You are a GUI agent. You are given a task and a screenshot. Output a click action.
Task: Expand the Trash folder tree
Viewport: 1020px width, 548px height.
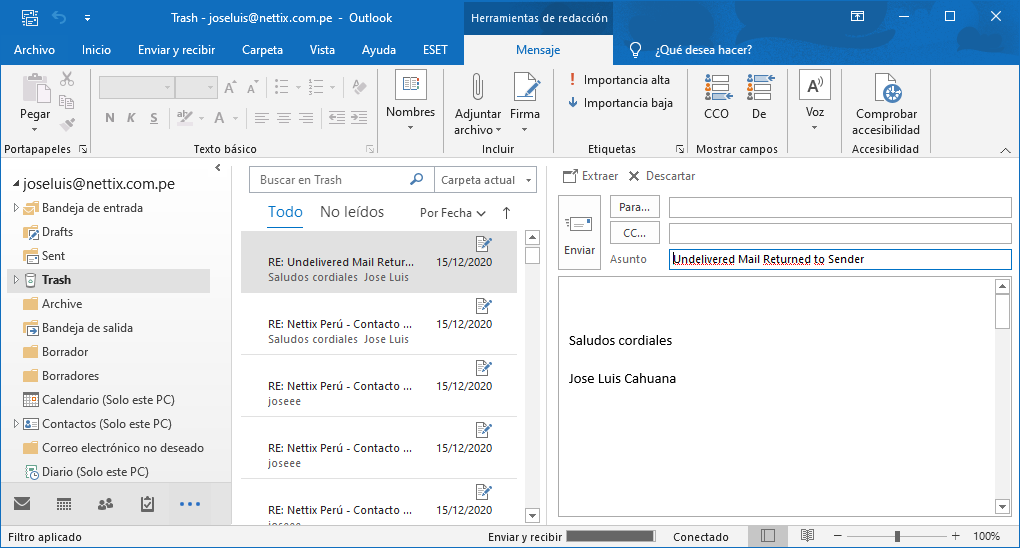[16, 280]
